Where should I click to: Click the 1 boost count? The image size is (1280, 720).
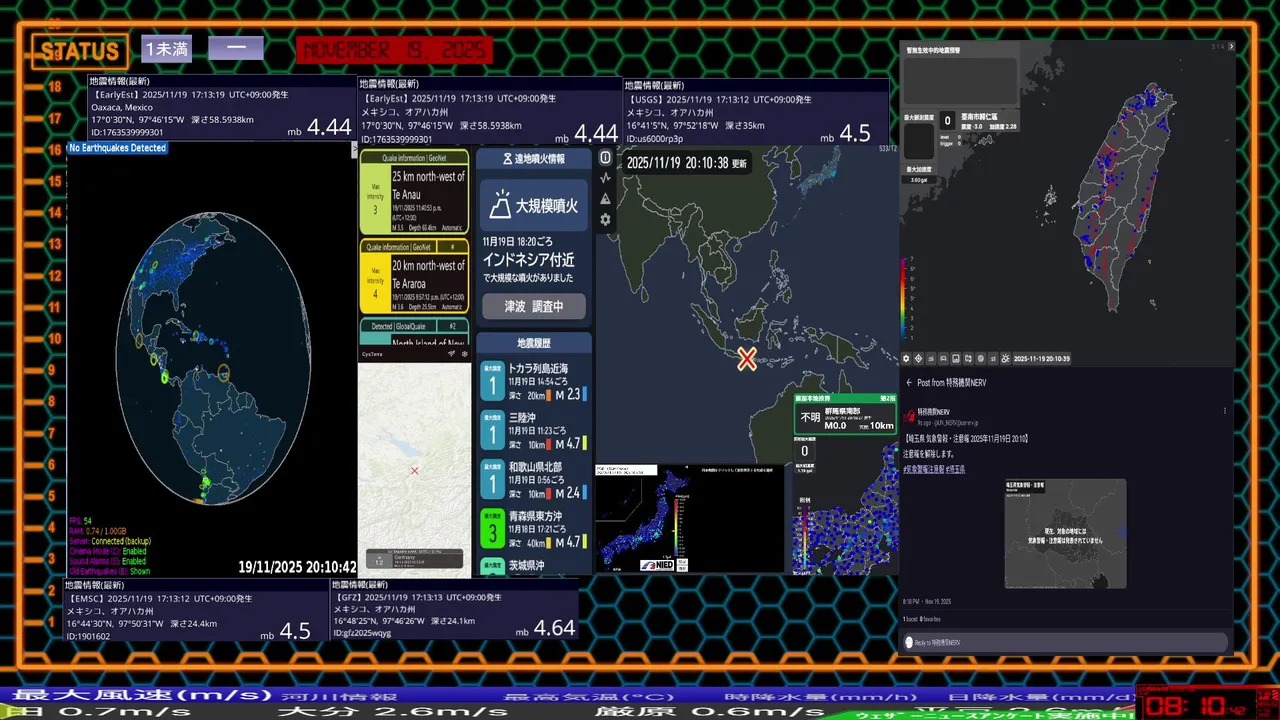click(x=910, y=620)
